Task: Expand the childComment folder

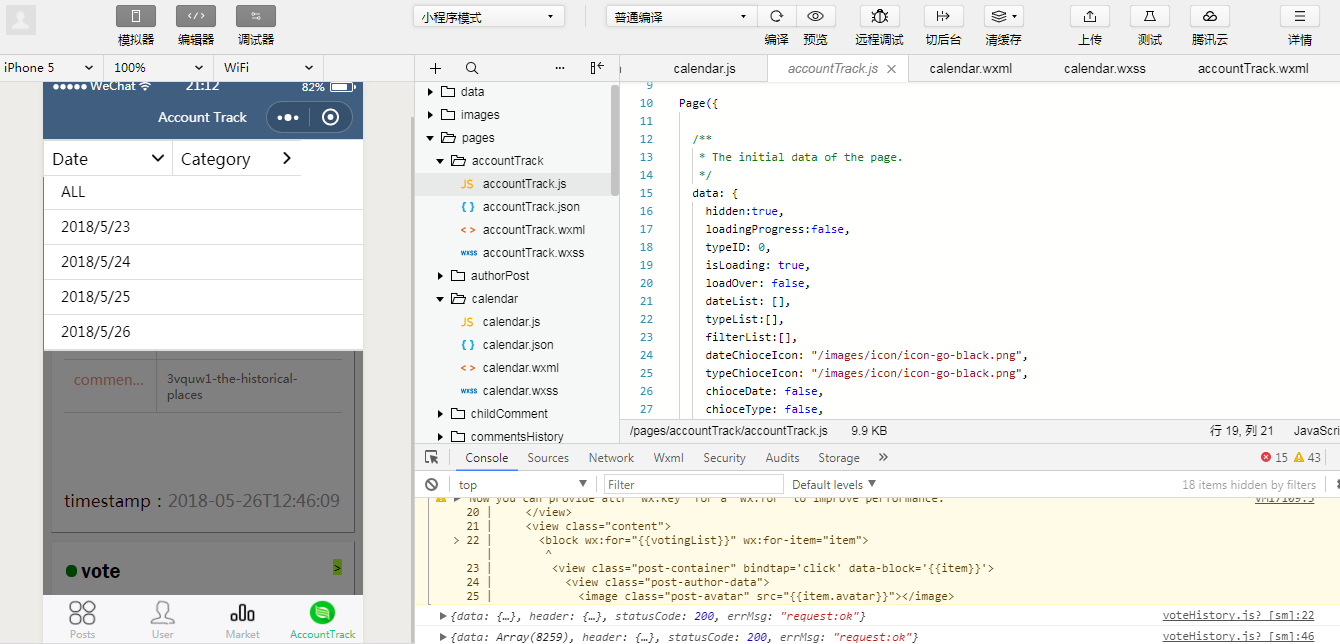Action: [440, 414]
